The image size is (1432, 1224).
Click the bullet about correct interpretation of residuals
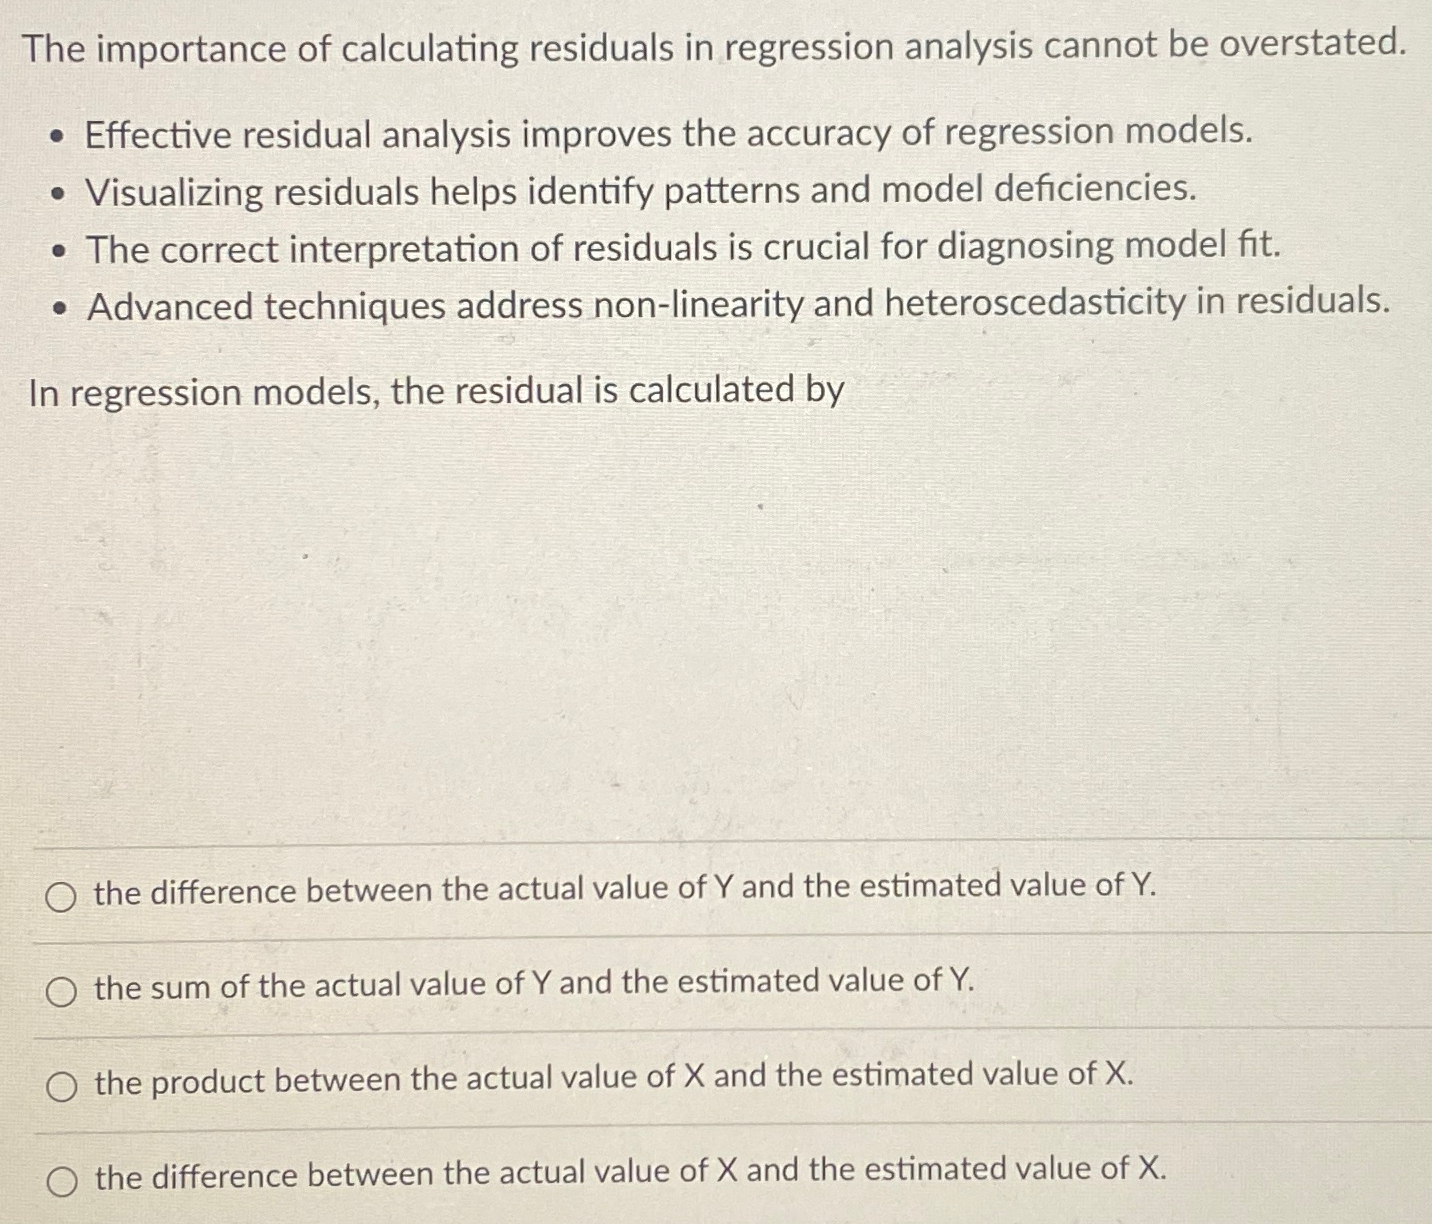pos(682,247)
